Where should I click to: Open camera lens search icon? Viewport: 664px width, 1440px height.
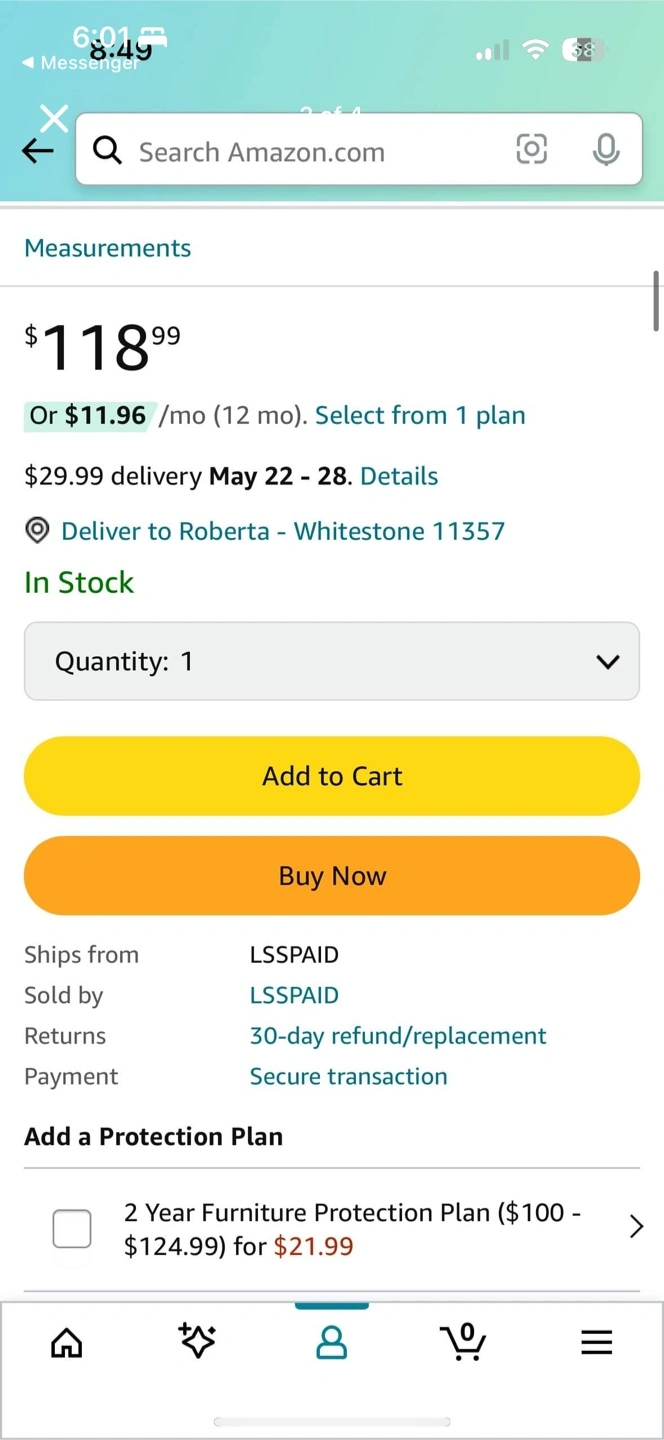tap(531, 150)
